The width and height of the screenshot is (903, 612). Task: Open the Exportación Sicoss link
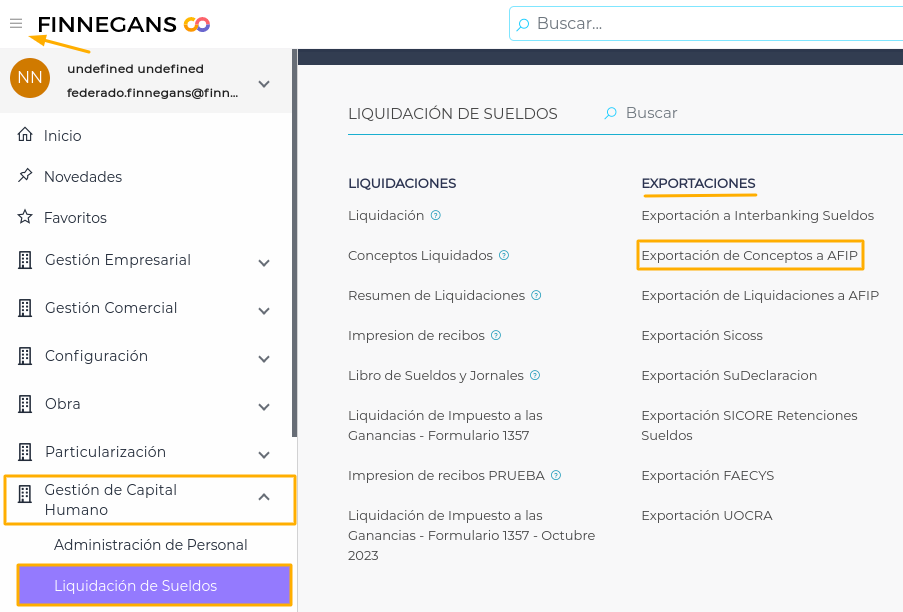[x=702, y=335]
